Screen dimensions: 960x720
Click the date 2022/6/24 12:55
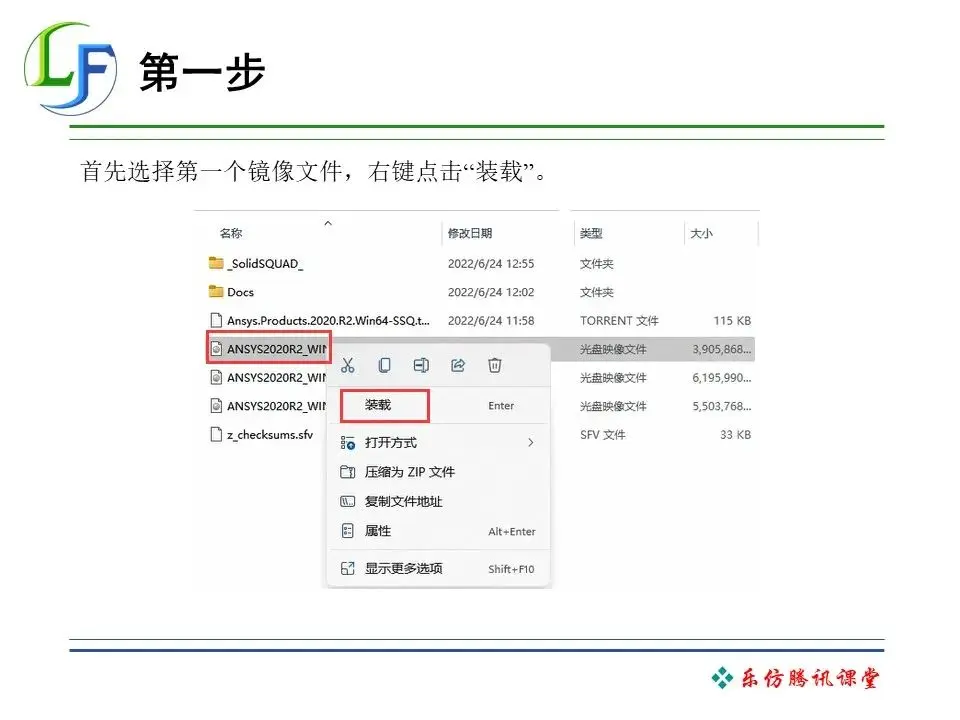(491, 264)
